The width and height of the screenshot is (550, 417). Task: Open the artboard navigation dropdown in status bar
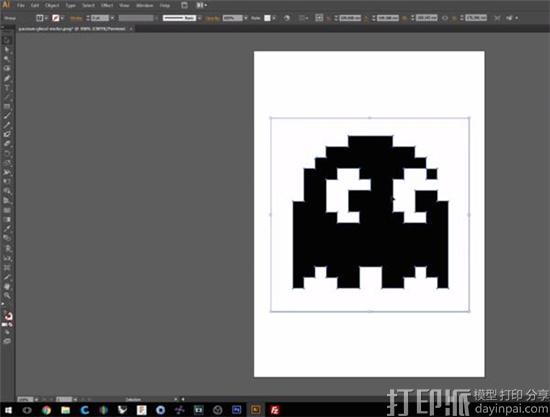tap(75, 399)
